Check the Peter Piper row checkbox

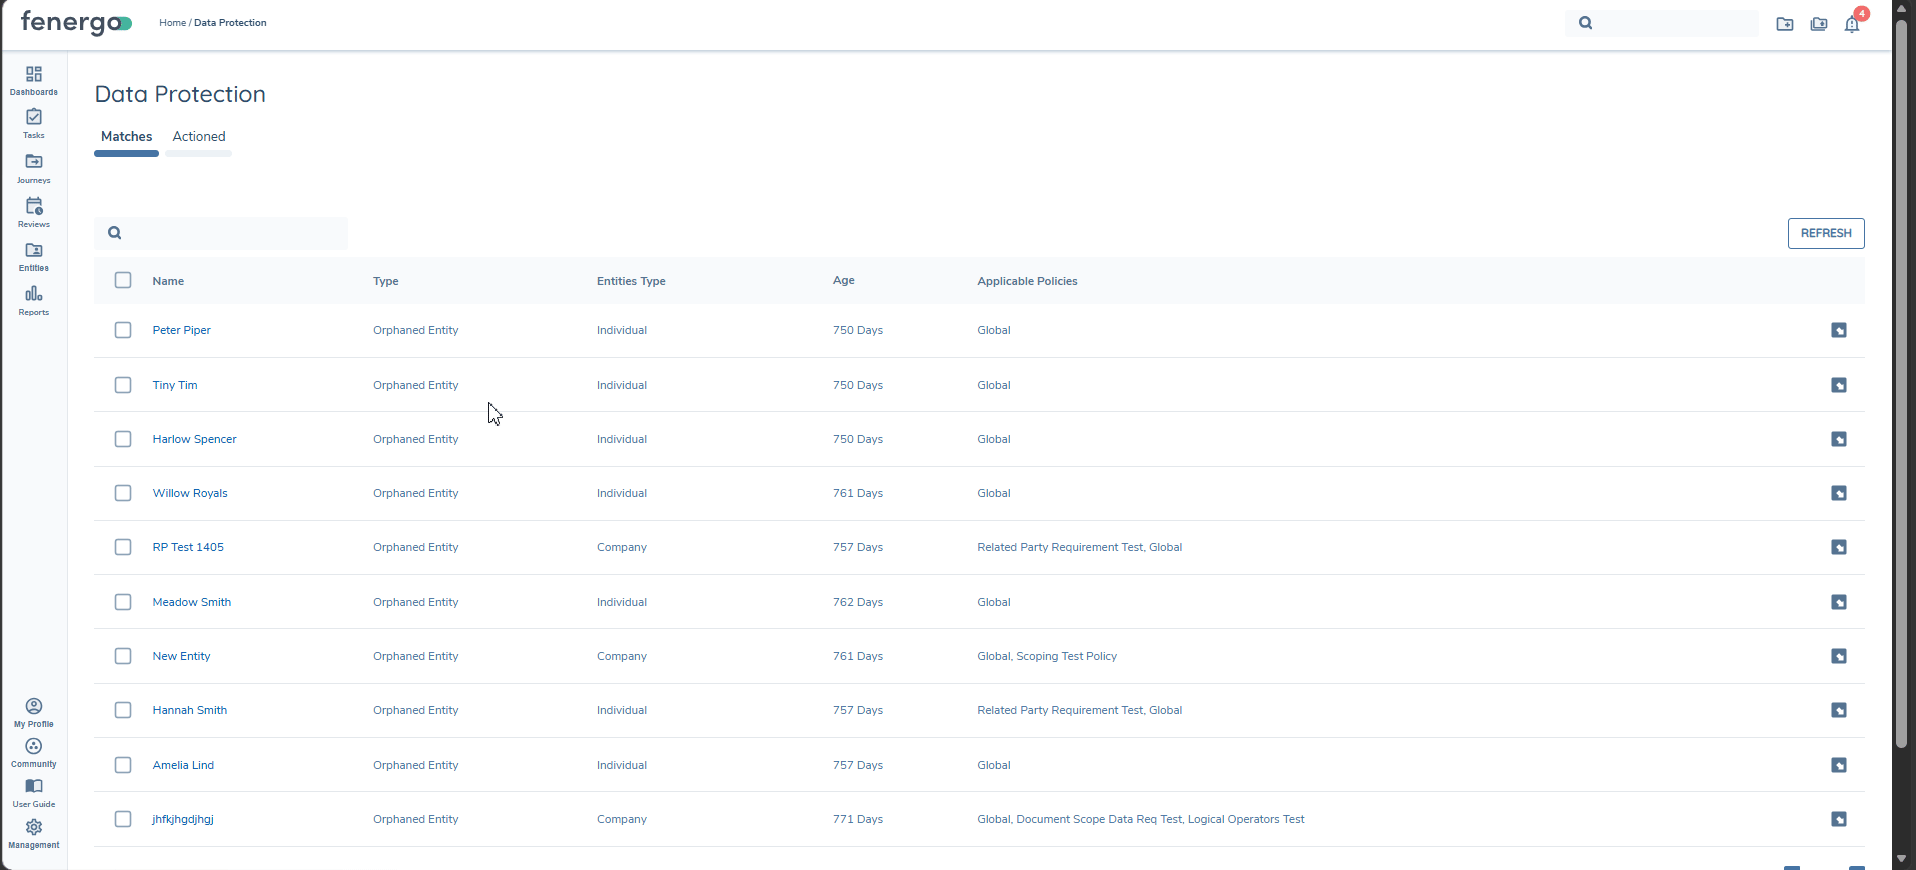click(123, 330)
